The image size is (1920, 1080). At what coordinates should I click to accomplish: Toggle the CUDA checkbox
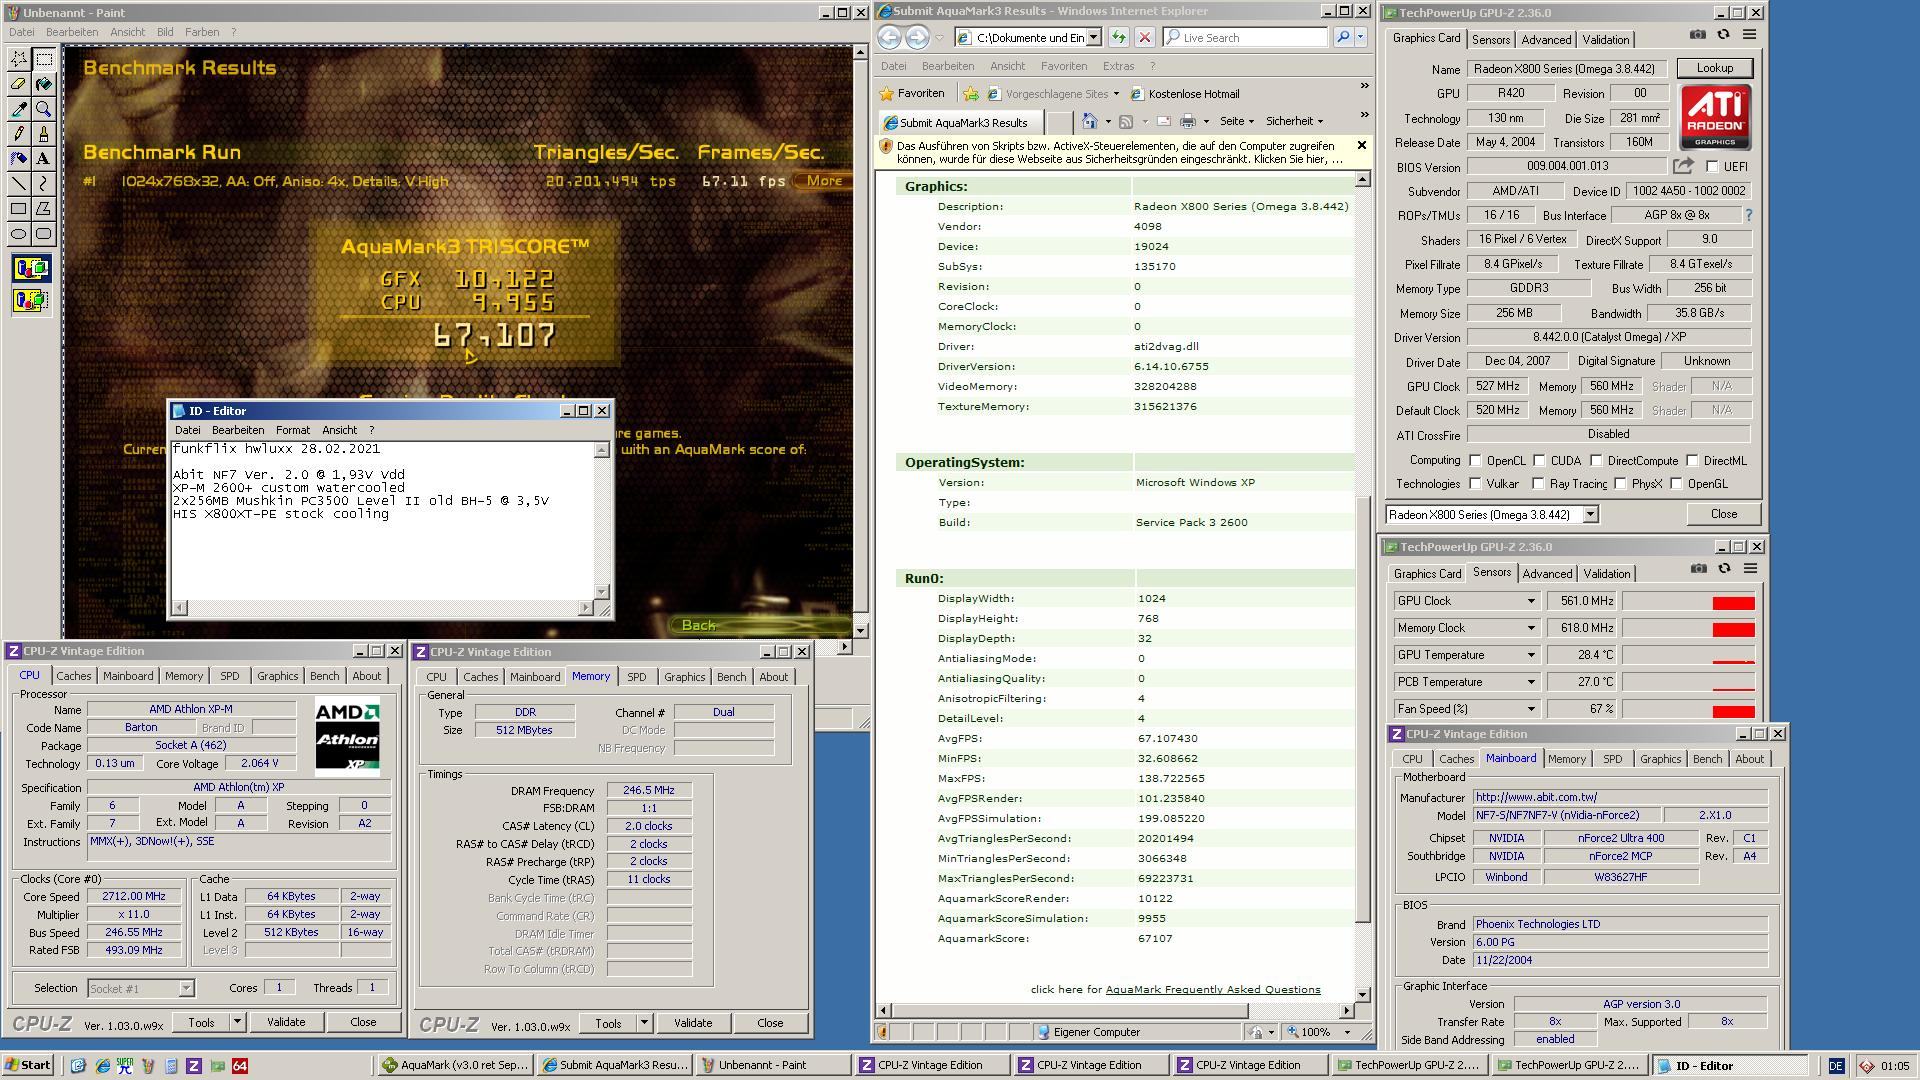coord(1539,460)
